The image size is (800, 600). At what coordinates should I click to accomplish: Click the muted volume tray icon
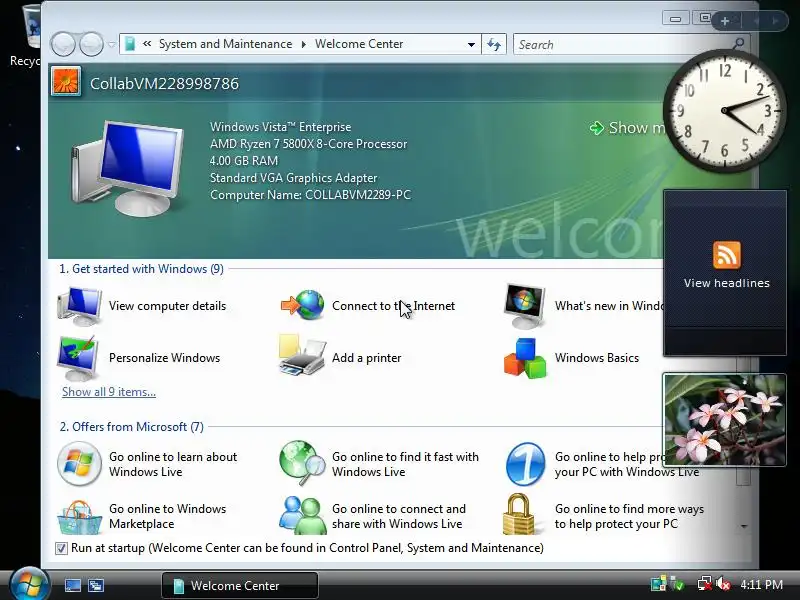tap(723, 584)
